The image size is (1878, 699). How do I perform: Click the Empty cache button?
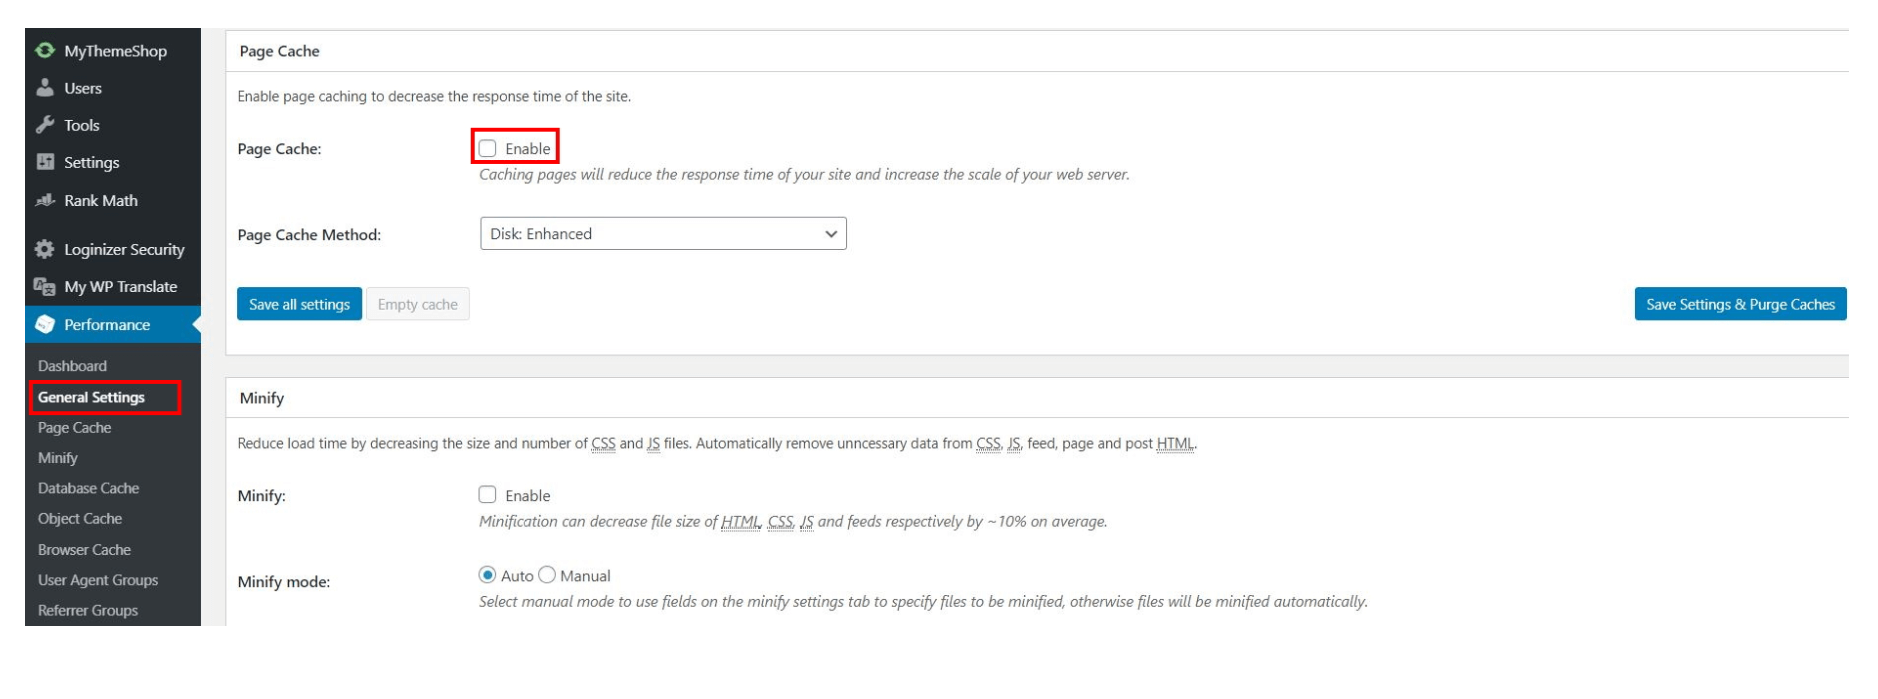tap(417, 304)
